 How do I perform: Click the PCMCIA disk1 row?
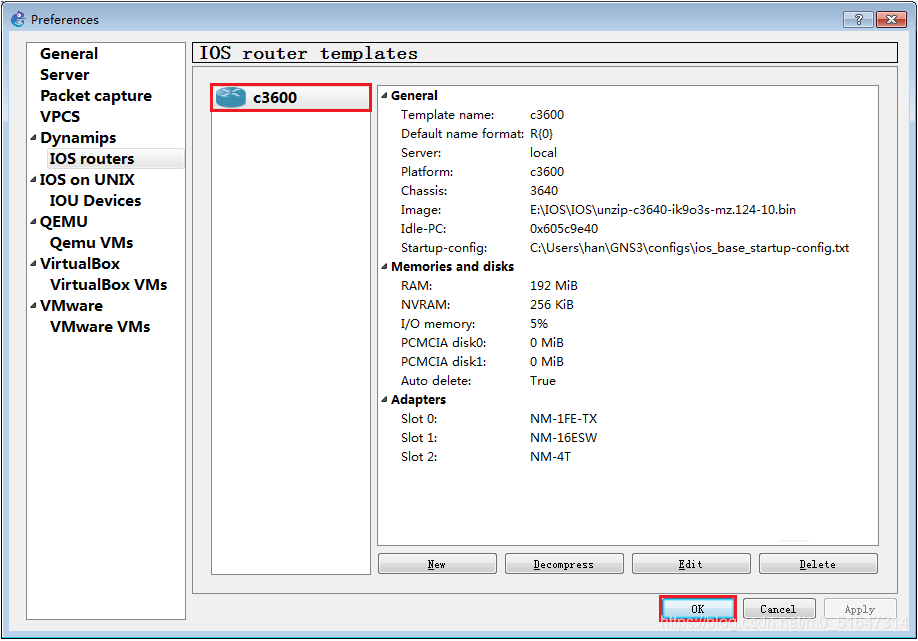point(482,362)
